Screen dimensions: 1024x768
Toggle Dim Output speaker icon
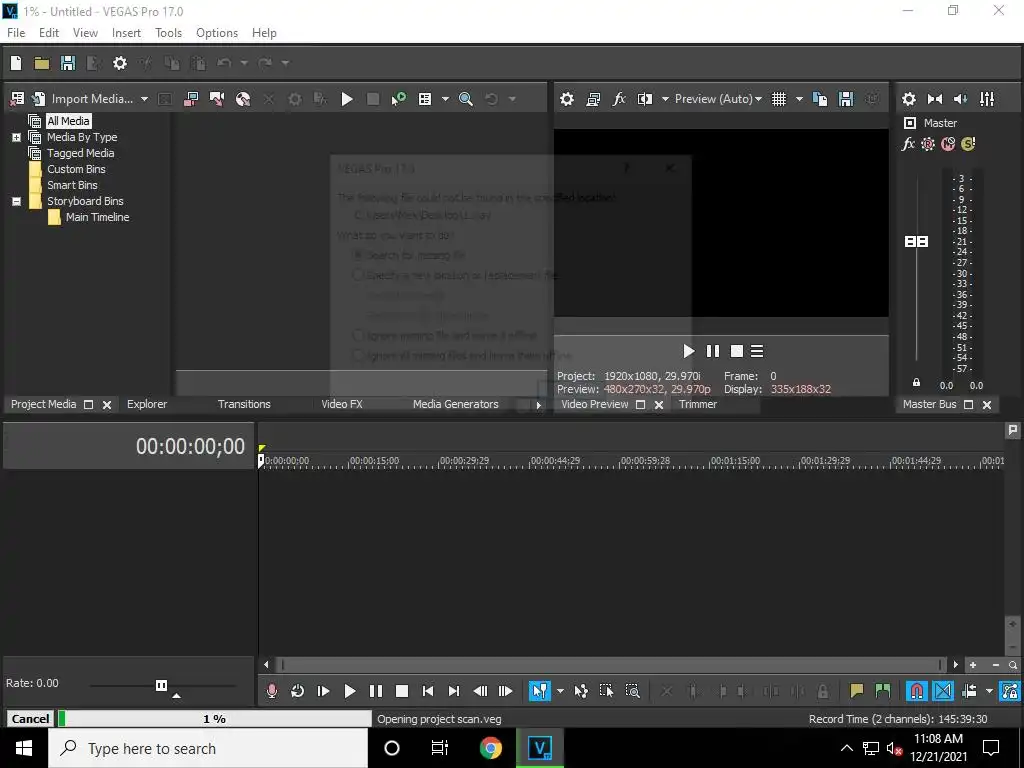(961, 99)
